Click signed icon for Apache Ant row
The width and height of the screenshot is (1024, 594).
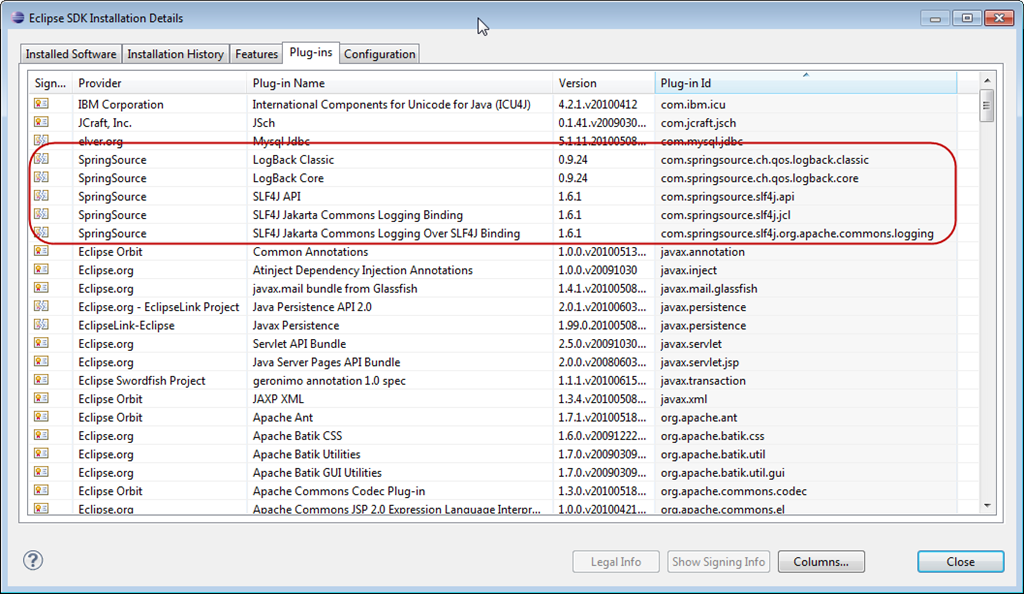click(41, 417)
